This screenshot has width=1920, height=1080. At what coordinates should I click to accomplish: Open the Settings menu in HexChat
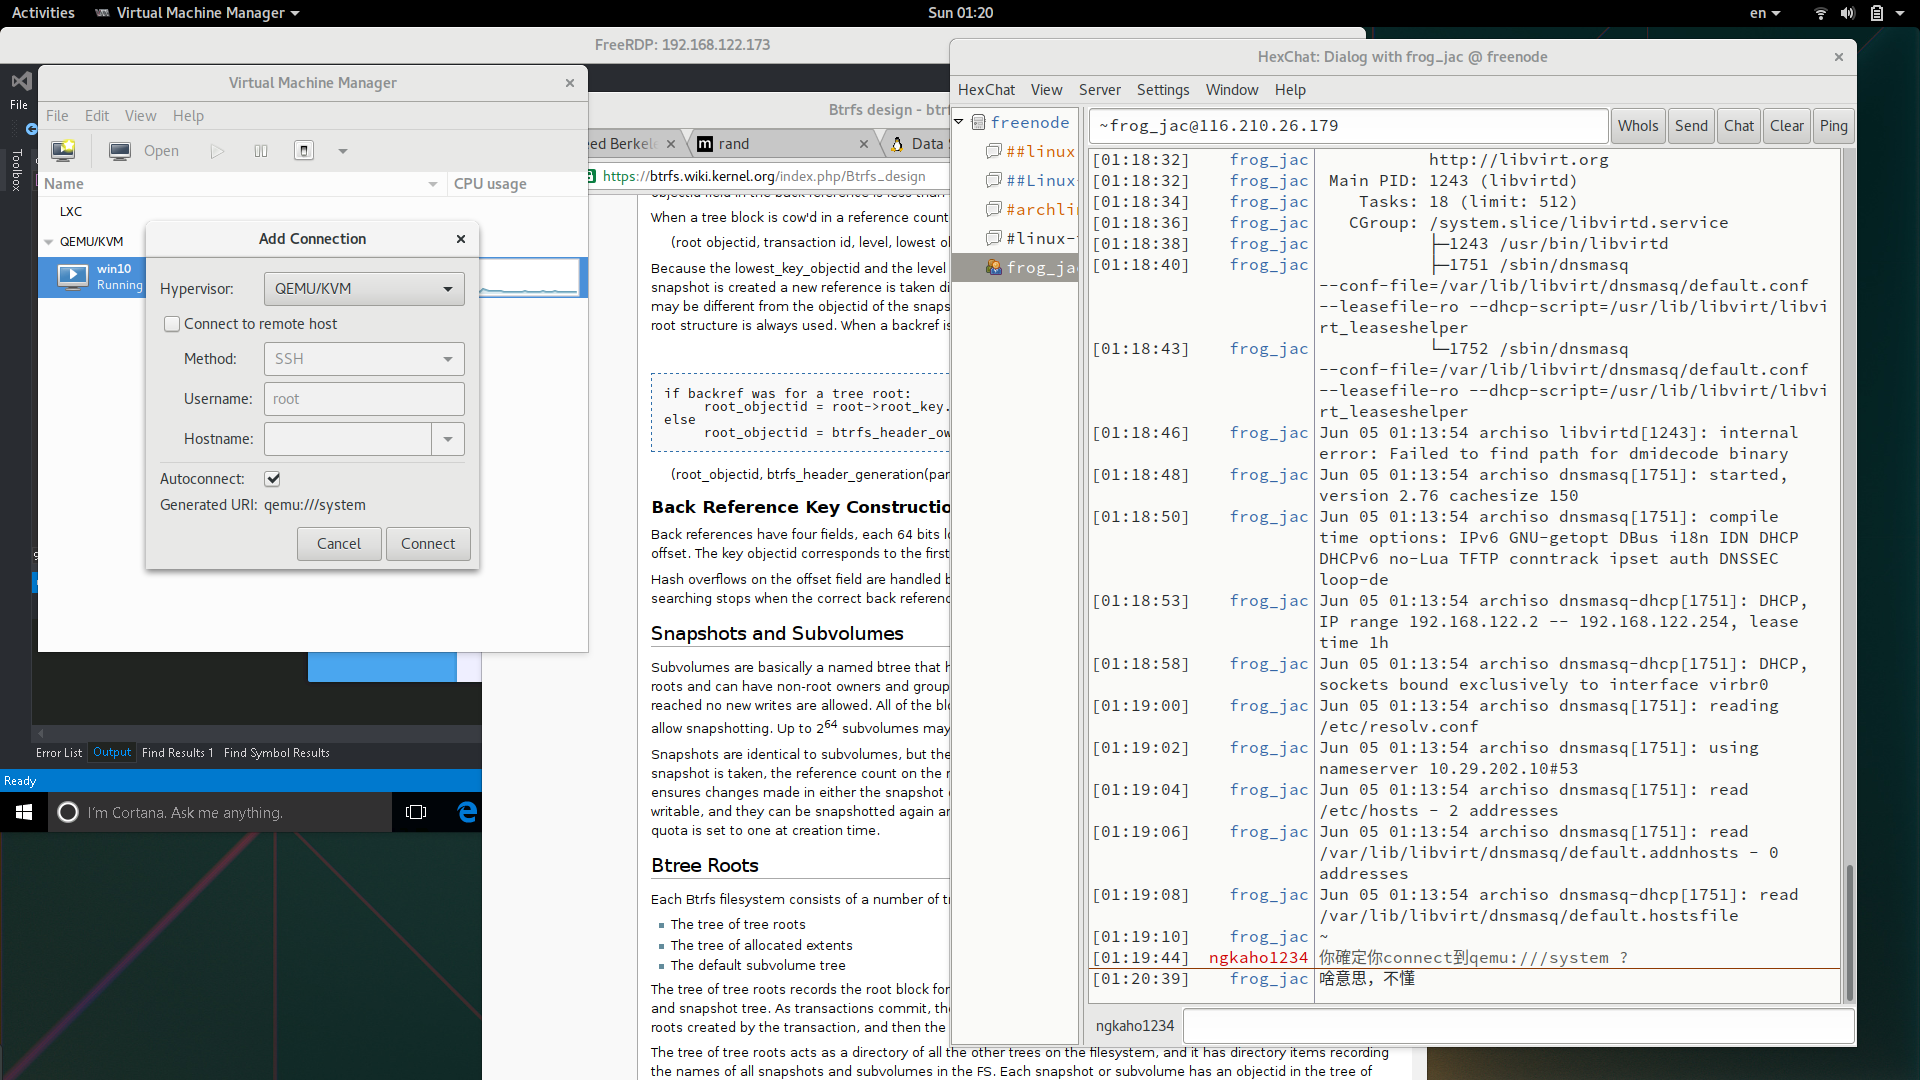[x=1163, y=90]
